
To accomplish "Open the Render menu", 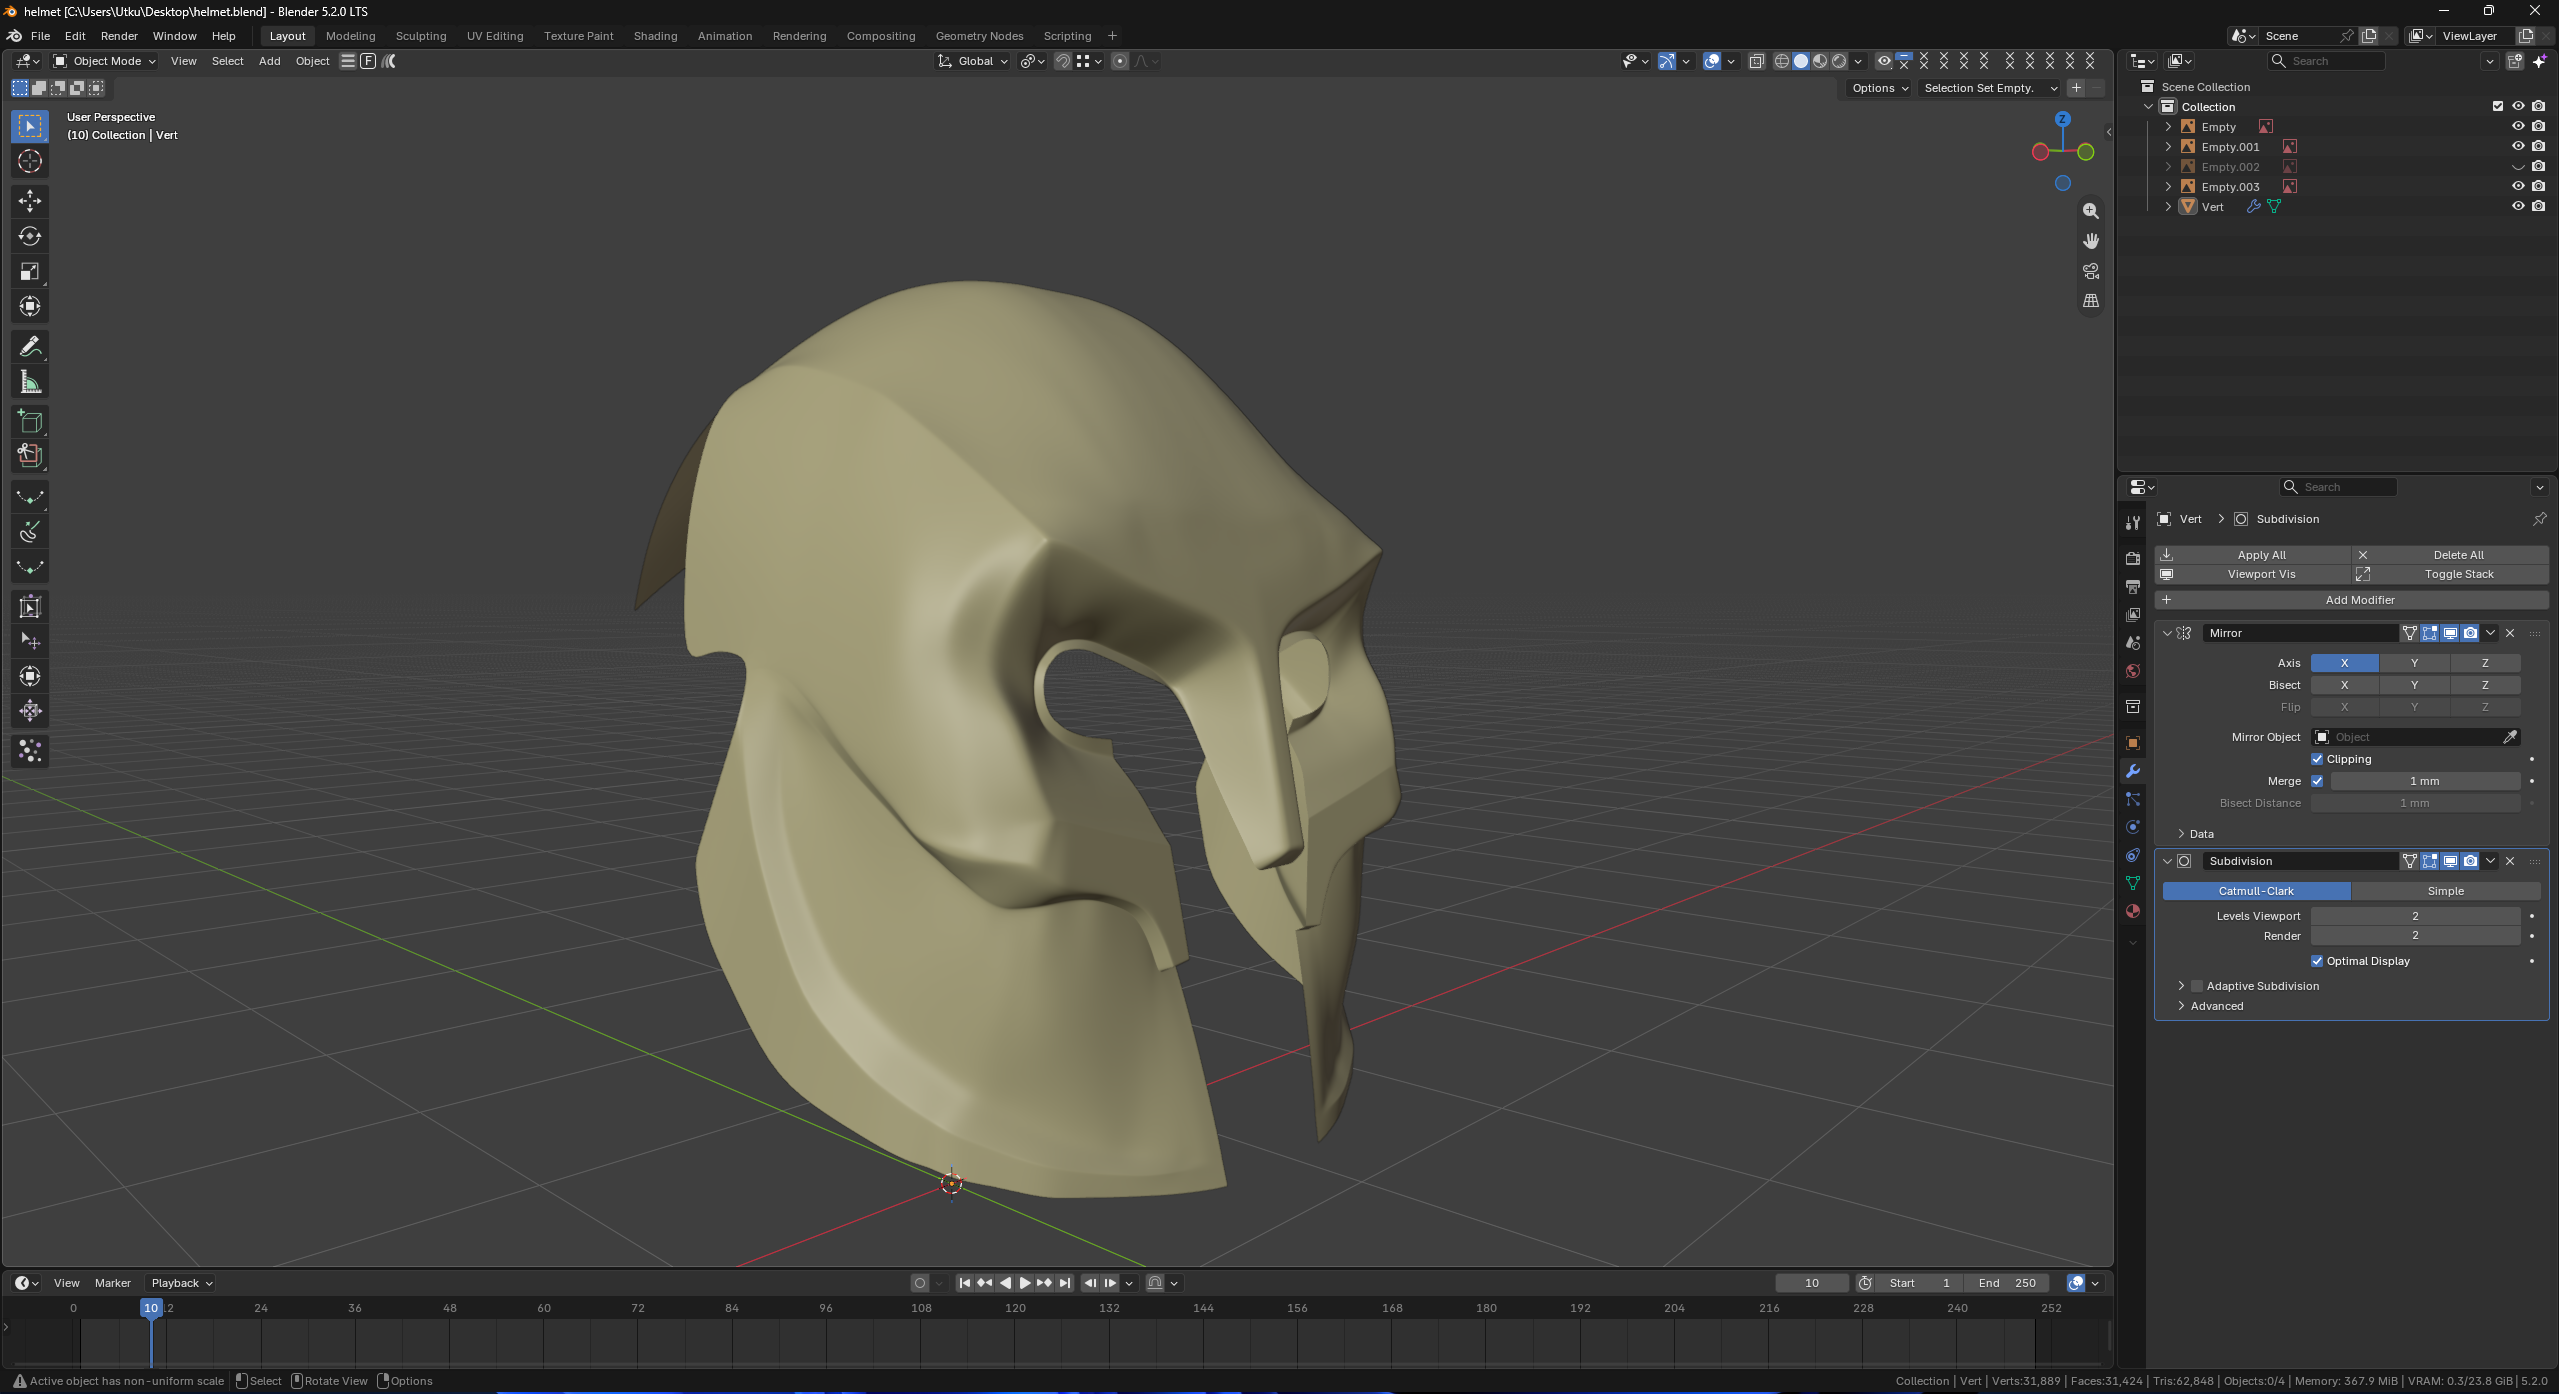I will click(x=119, y=36).
